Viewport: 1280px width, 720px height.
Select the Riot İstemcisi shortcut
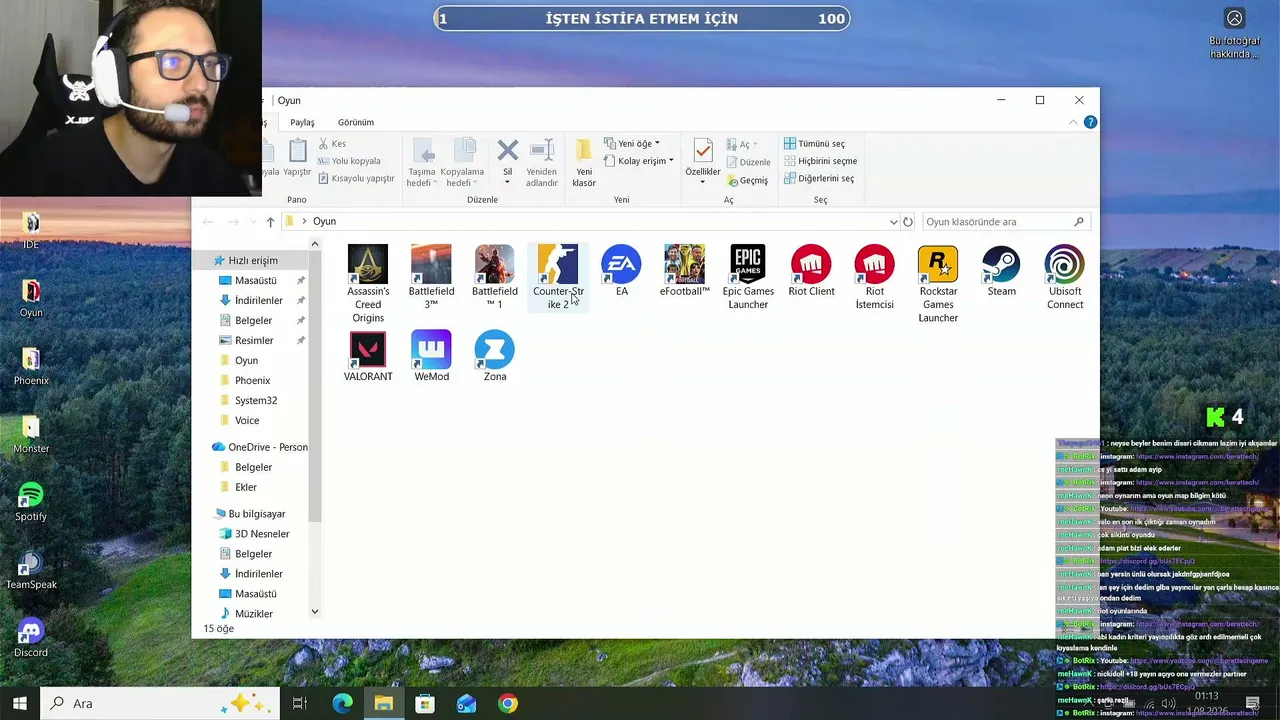click(x=875, y=278)
